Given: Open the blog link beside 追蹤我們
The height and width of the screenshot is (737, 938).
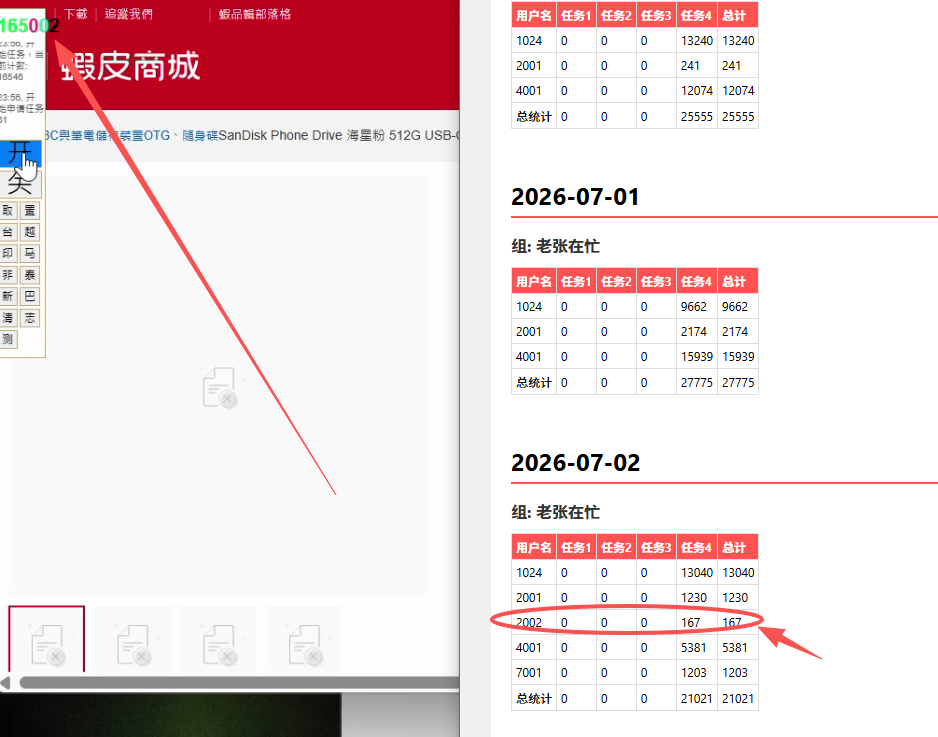Looking at the screenshot, I should pos(255,14).
